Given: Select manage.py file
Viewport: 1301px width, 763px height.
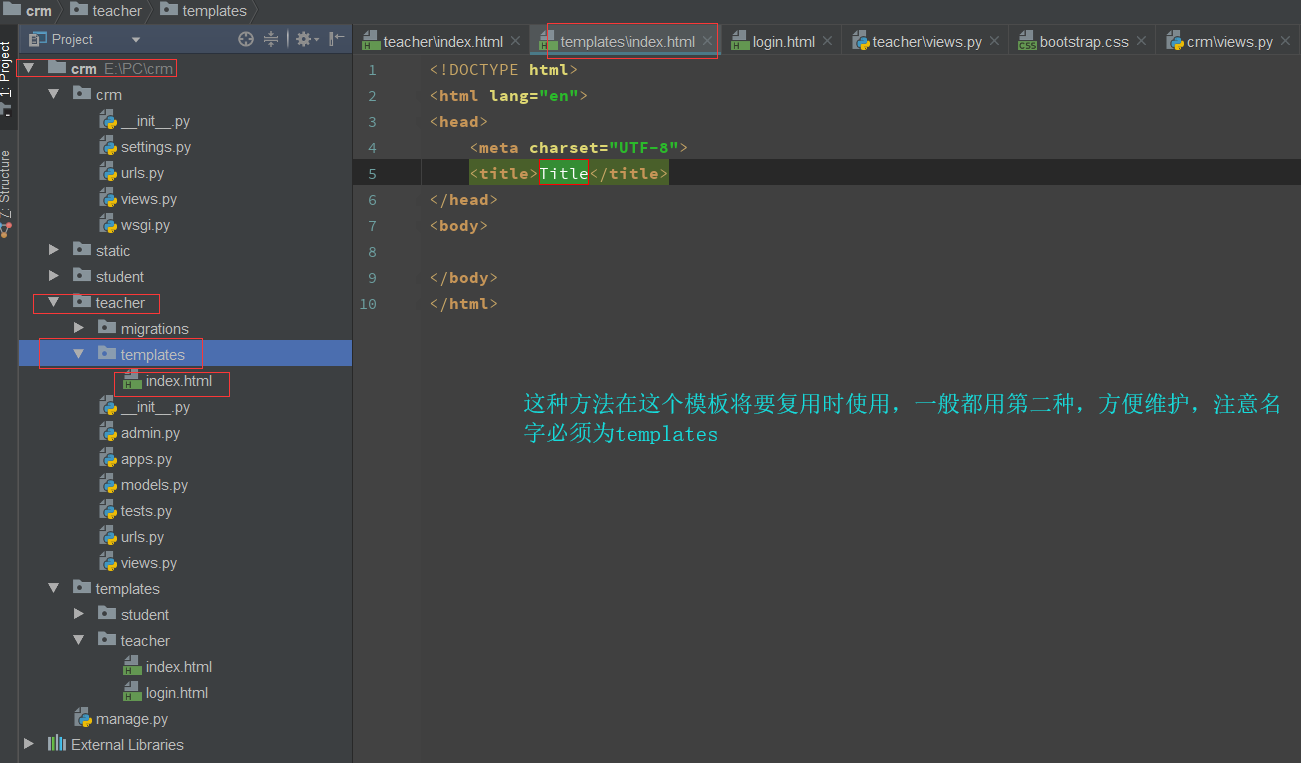Looking at the screenshot, I should pyautogui.click(x=132, y=719).
